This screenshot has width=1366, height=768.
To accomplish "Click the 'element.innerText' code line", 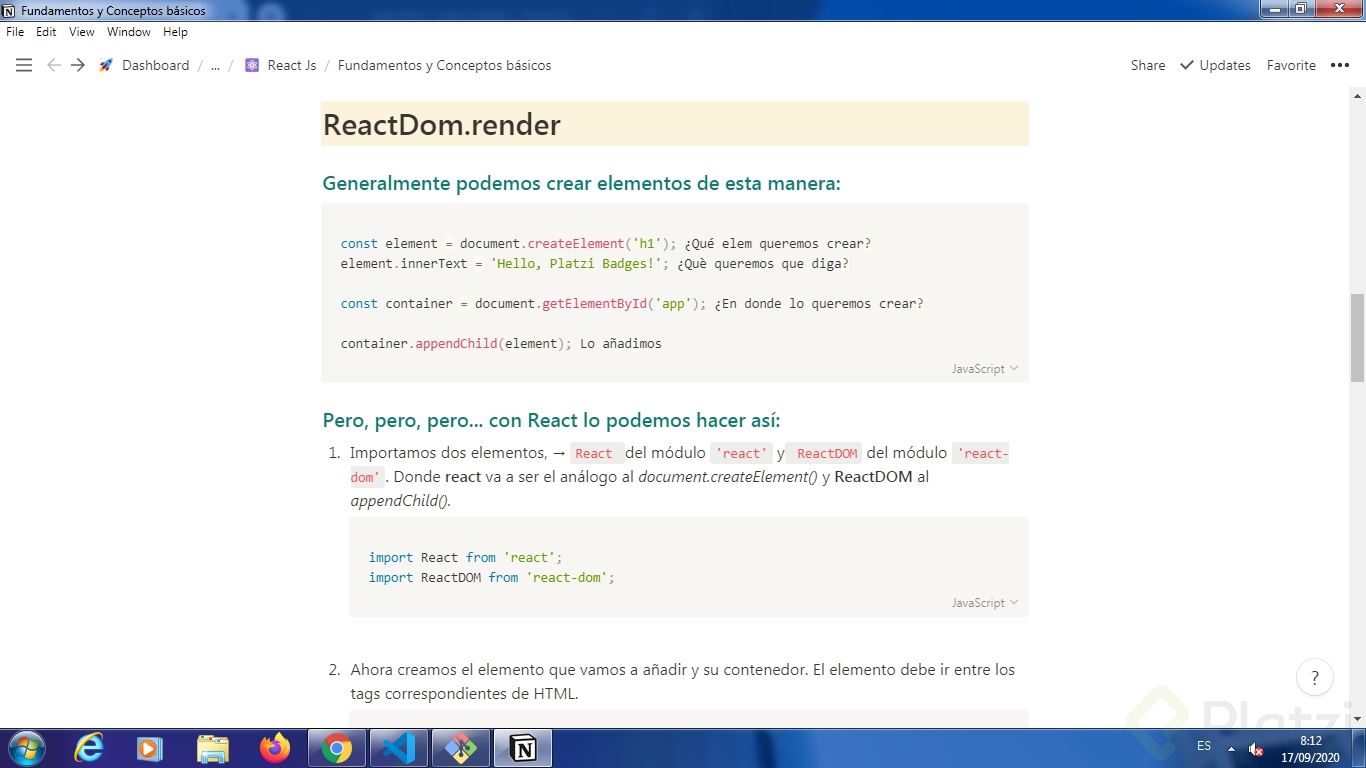I will 595,264.
